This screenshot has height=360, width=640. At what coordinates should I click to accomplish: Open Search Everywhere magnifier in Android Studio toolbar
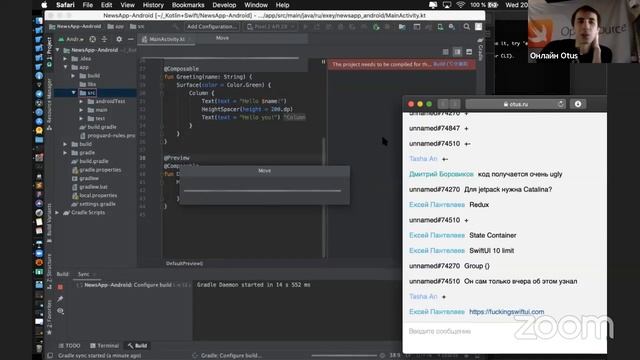pos(467,27)
